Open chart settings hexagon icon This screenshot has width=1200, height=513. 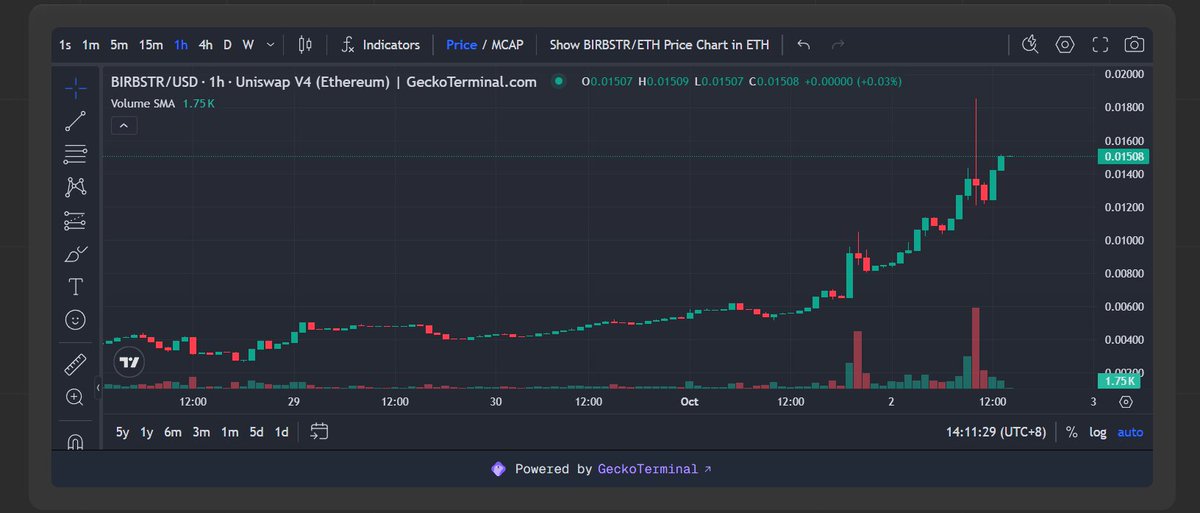(1066, 44)
